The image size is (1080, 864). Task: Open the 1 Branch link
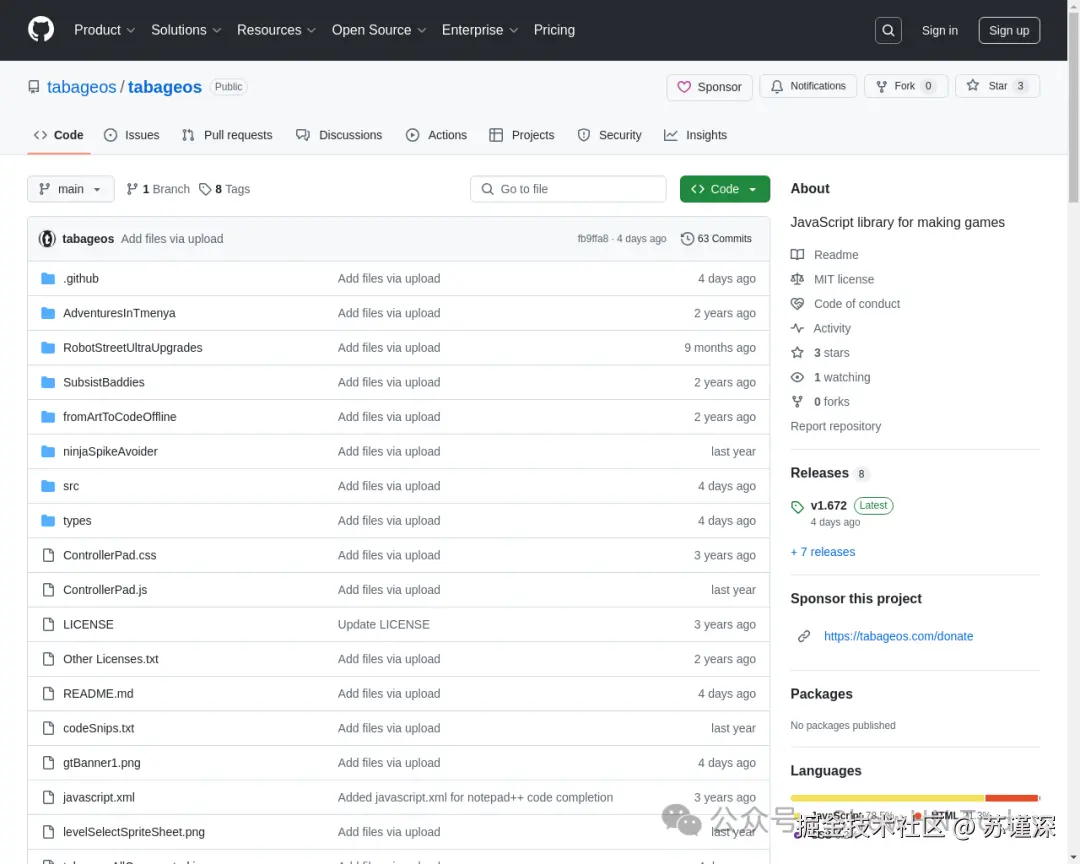(x=158, y=189)
